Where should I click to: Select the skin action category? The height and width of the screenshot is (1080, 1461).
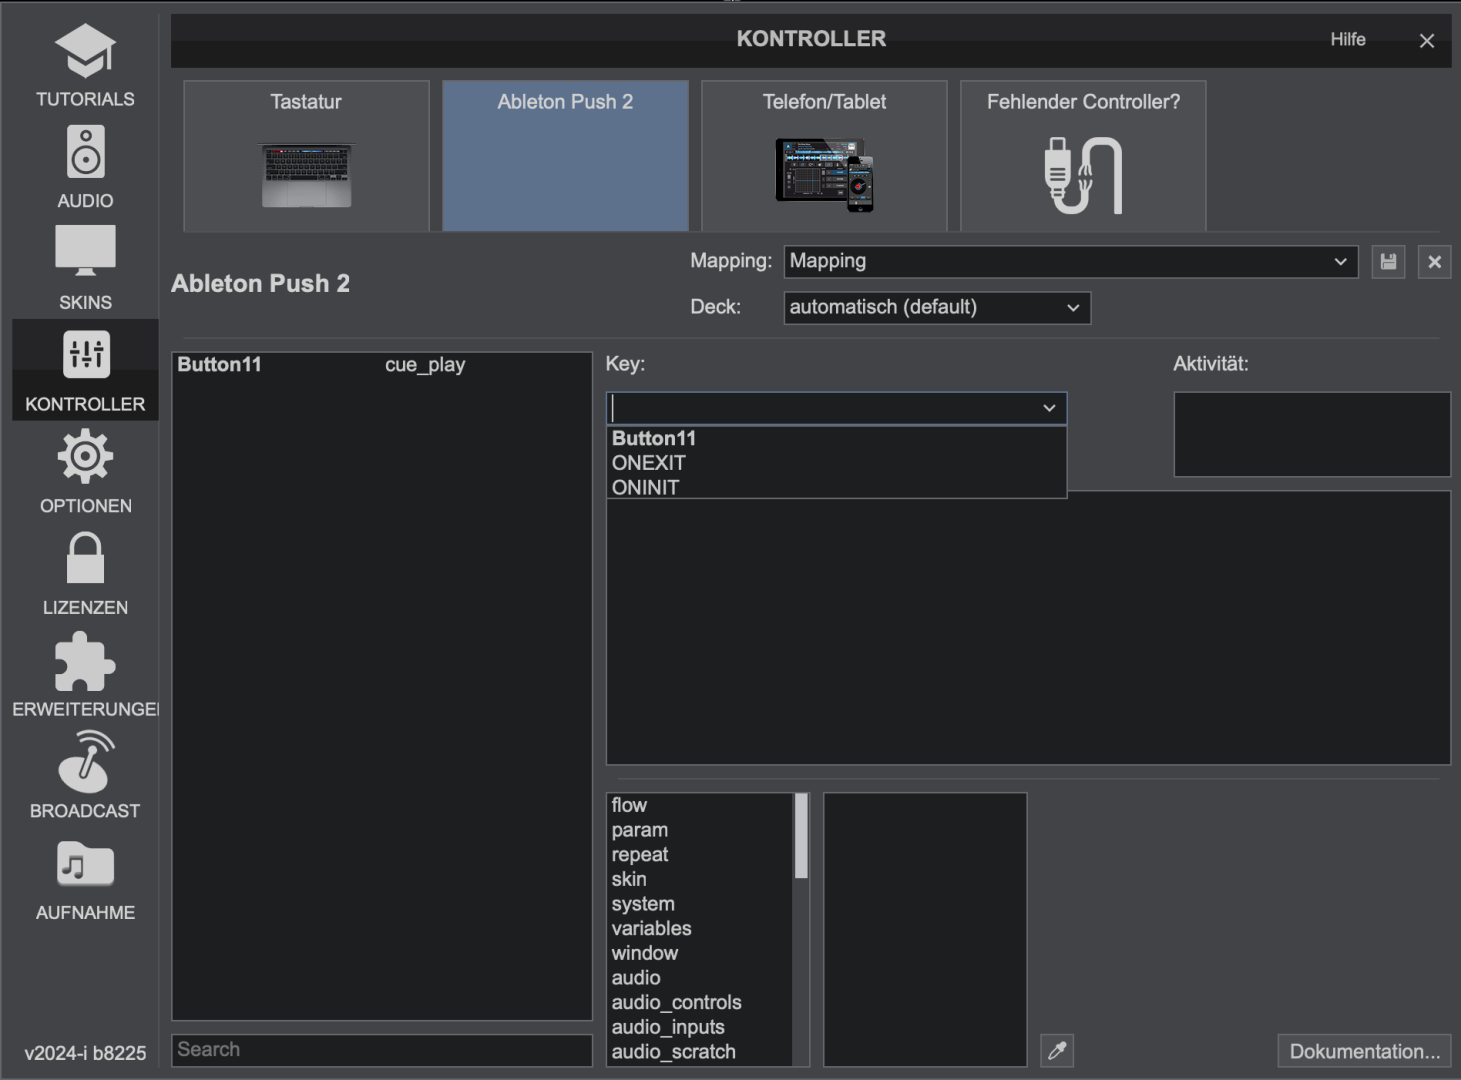[x=700, y=879]
